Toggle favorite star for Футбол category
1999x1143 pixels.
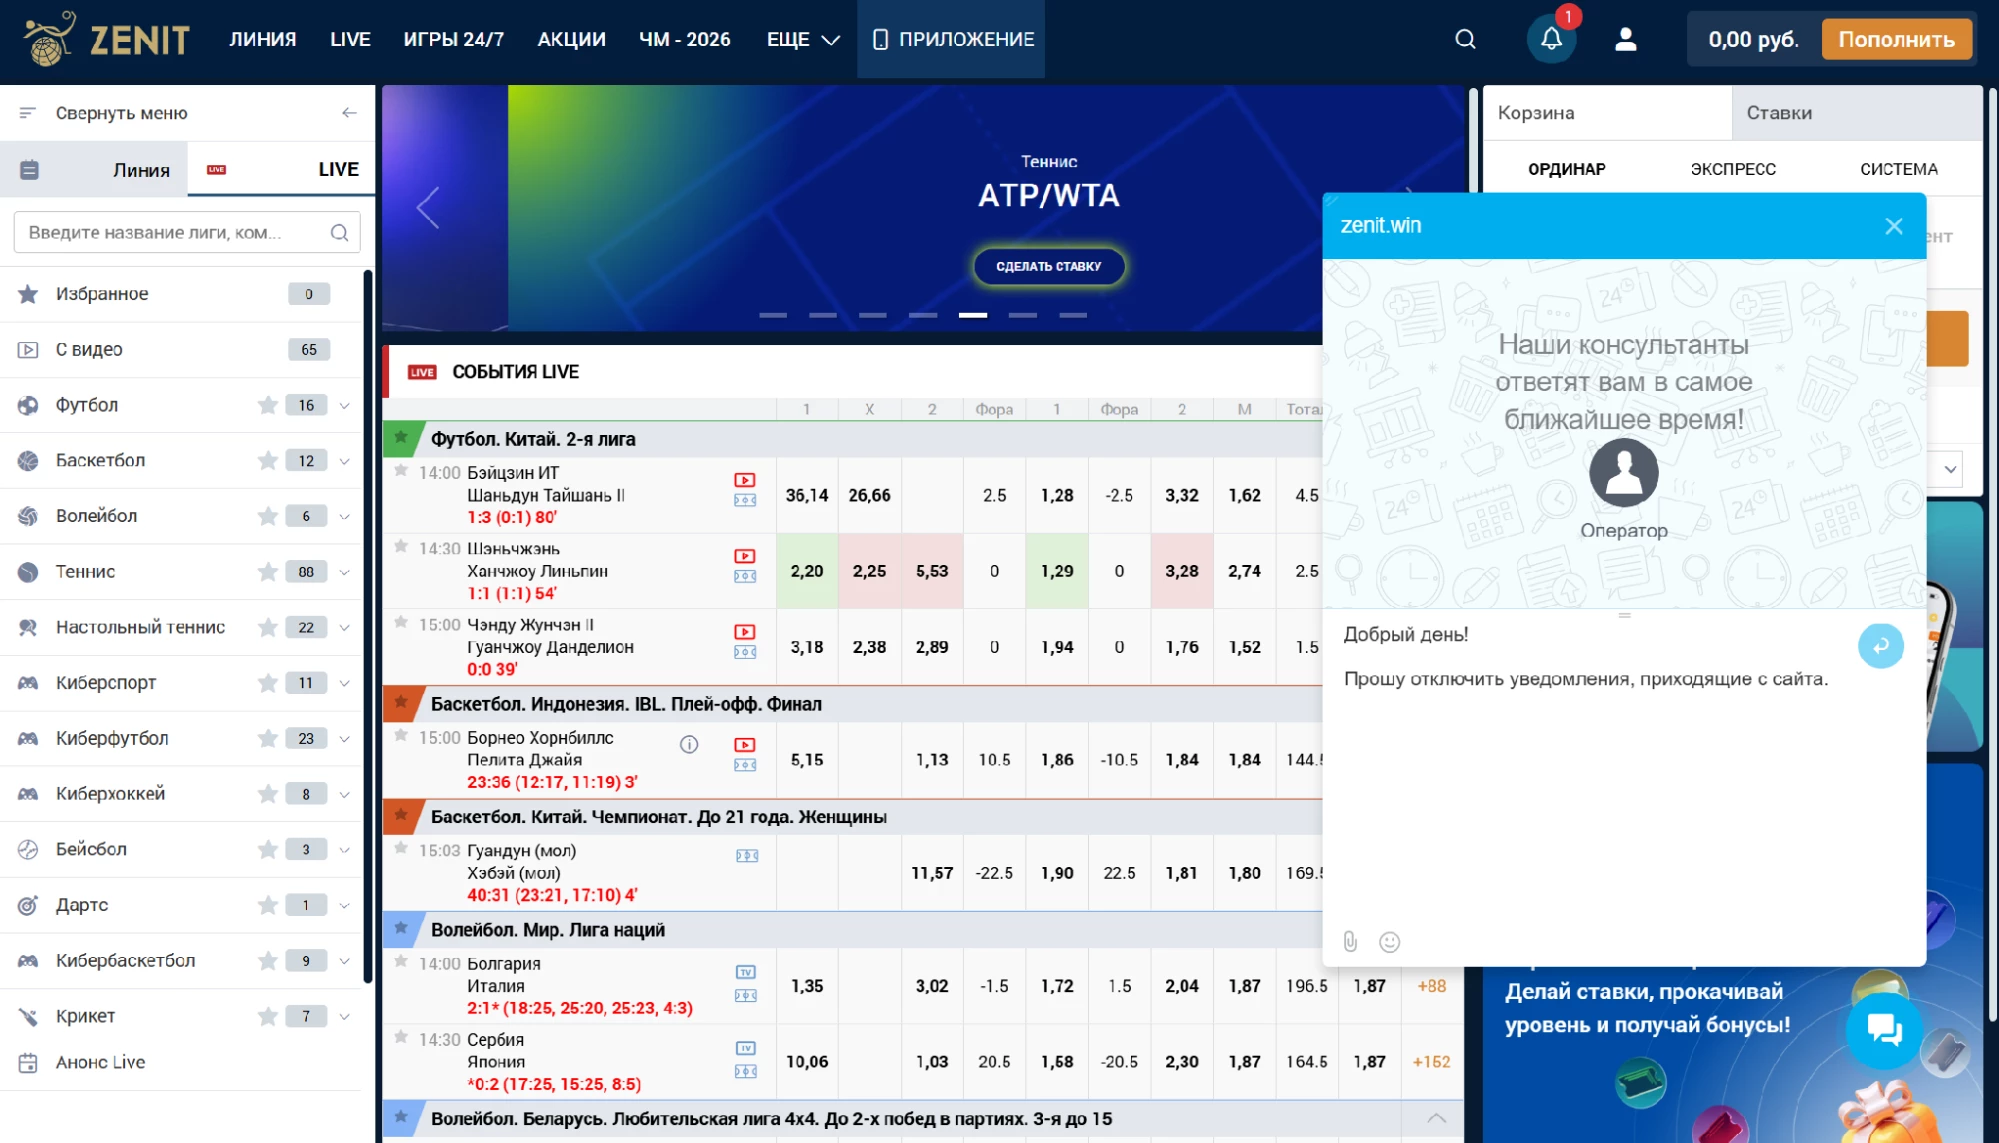267,405
